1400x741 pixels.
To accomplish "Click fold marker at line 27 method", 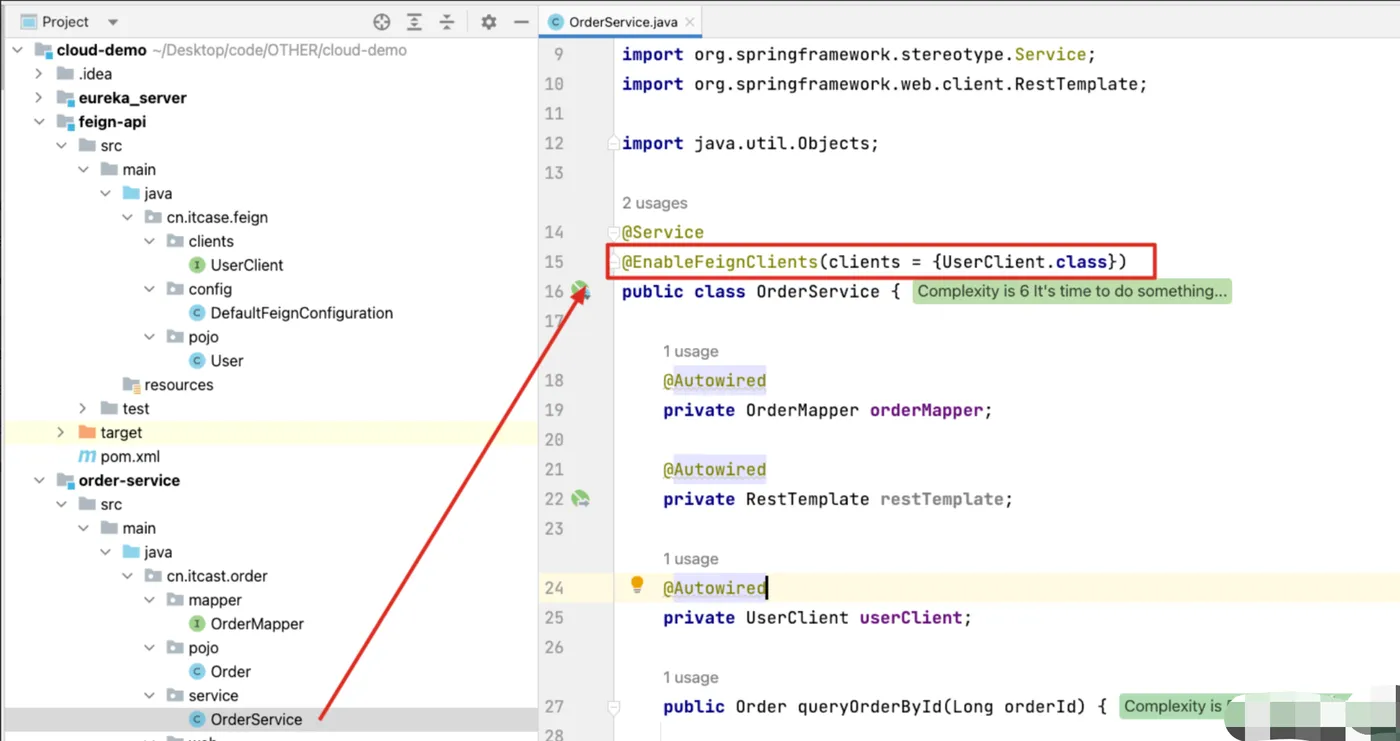I will [613, 707].
